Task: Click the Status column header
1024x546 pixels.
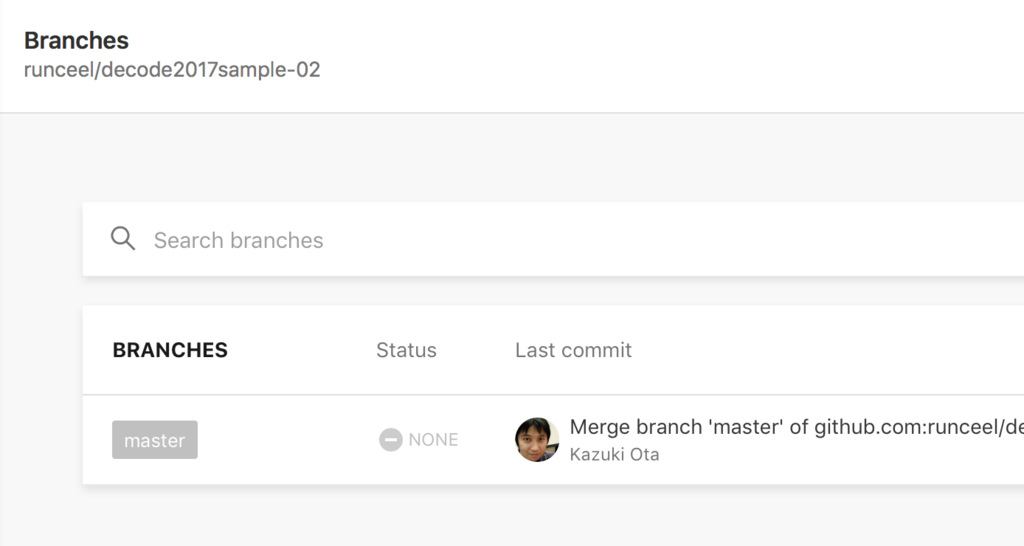Action: (406, 350)
